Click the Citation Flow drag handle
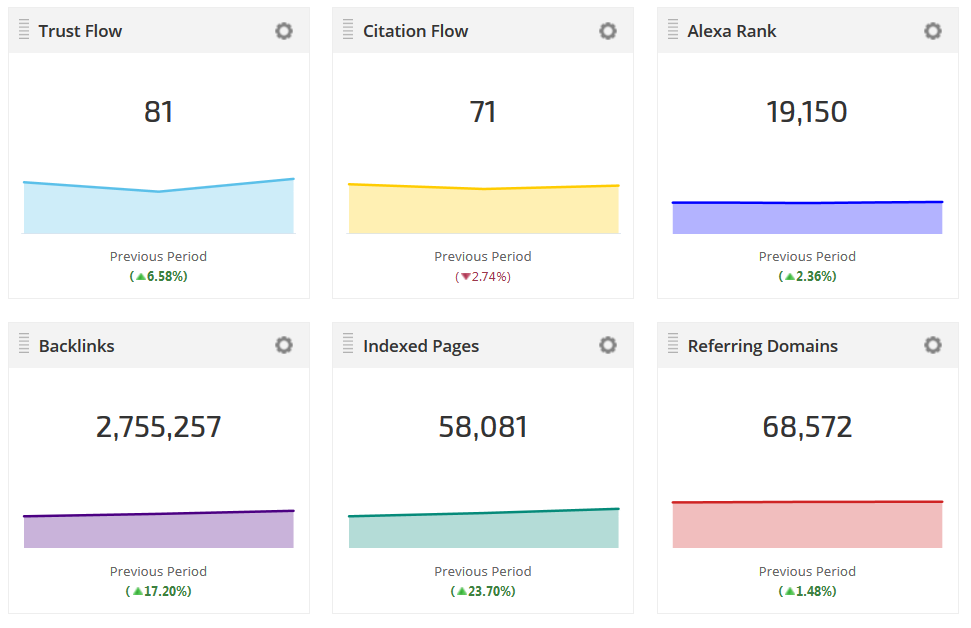 pos(348,30)
